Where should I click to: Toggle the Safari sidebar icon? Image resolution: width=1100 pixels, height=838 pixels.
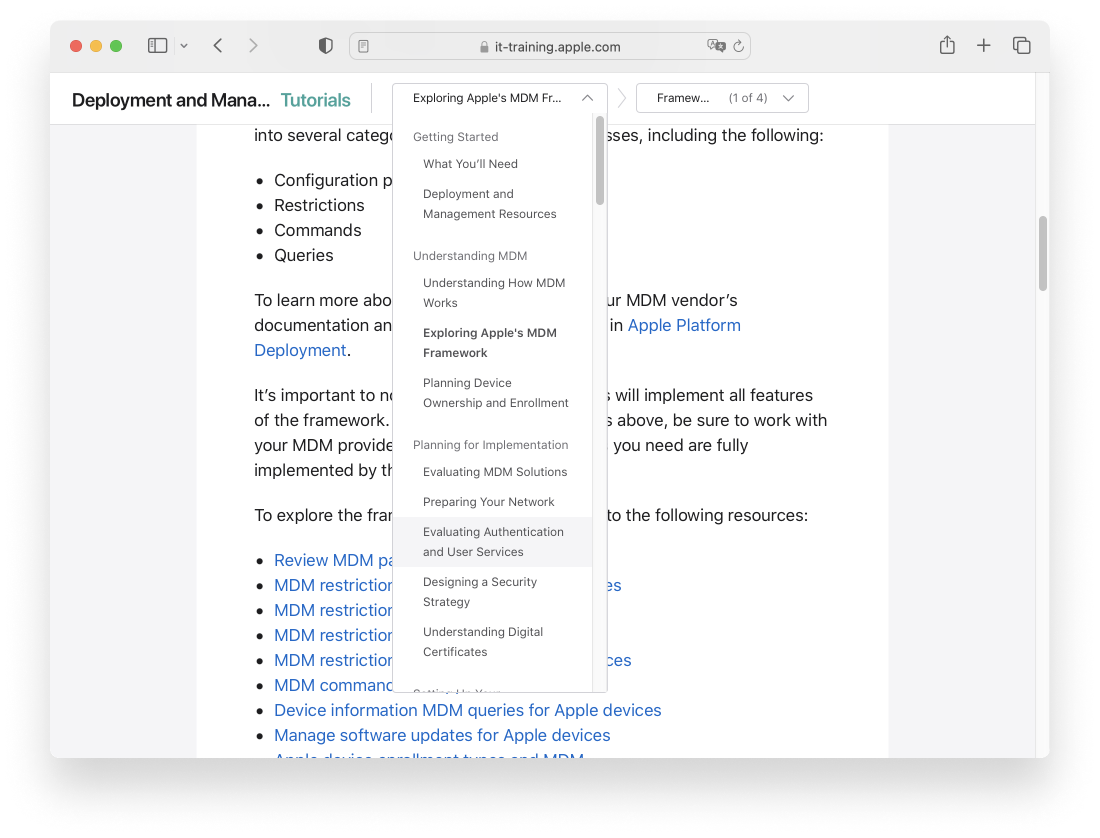coord(157,45)
